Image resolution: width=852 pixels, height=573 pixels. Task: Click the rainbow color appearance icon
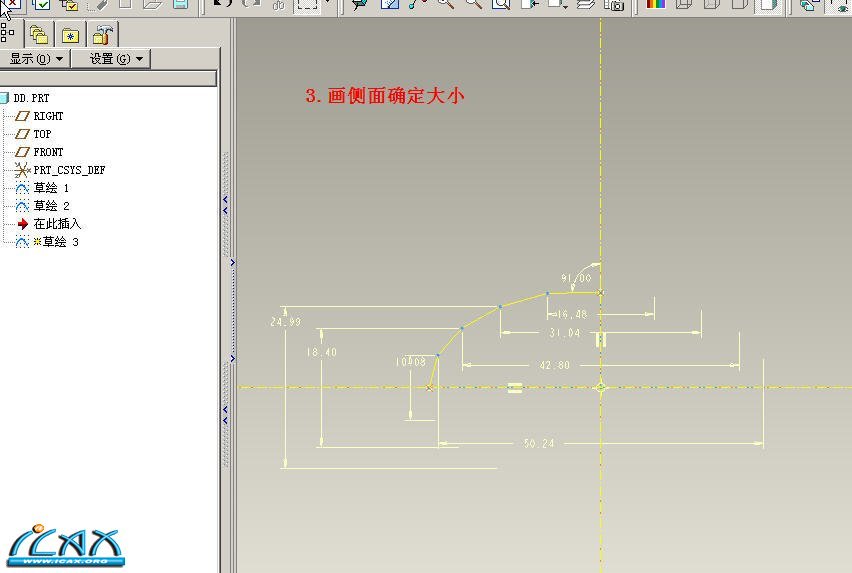tap(655, 5)
